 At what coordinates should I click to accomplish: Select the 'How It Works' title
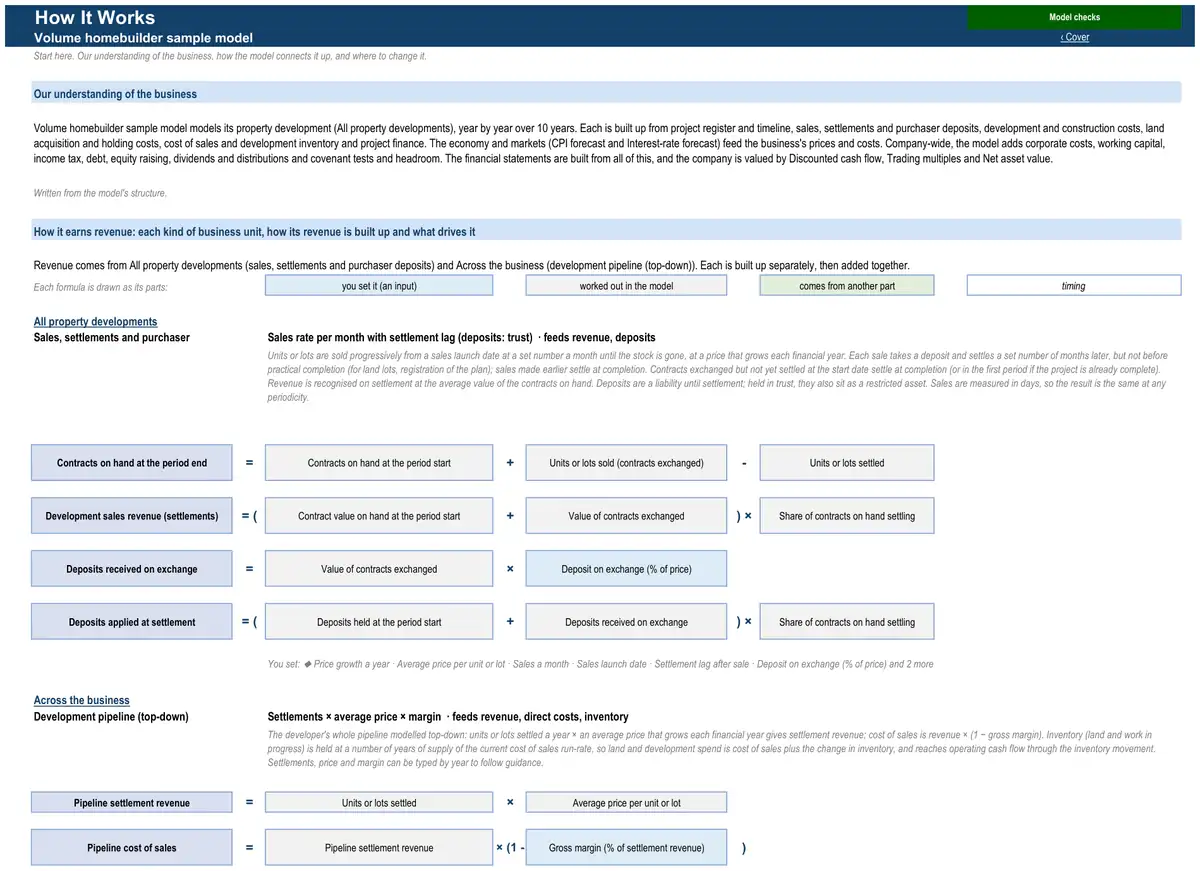pos(95,17)
